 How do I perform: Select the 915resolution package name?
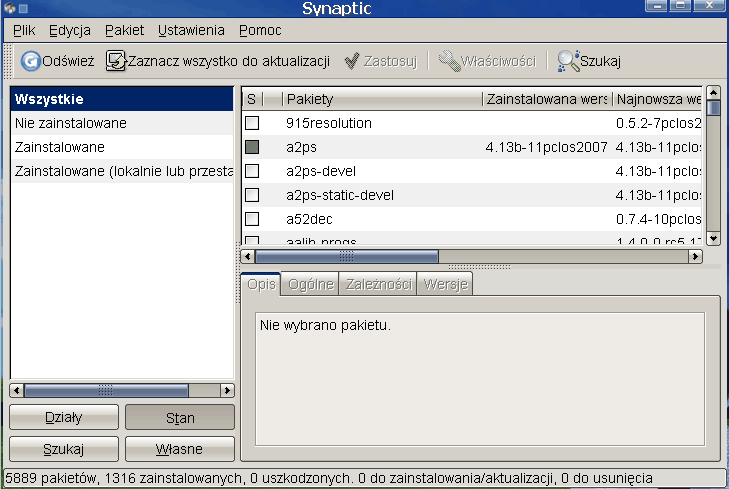point(329,123)
